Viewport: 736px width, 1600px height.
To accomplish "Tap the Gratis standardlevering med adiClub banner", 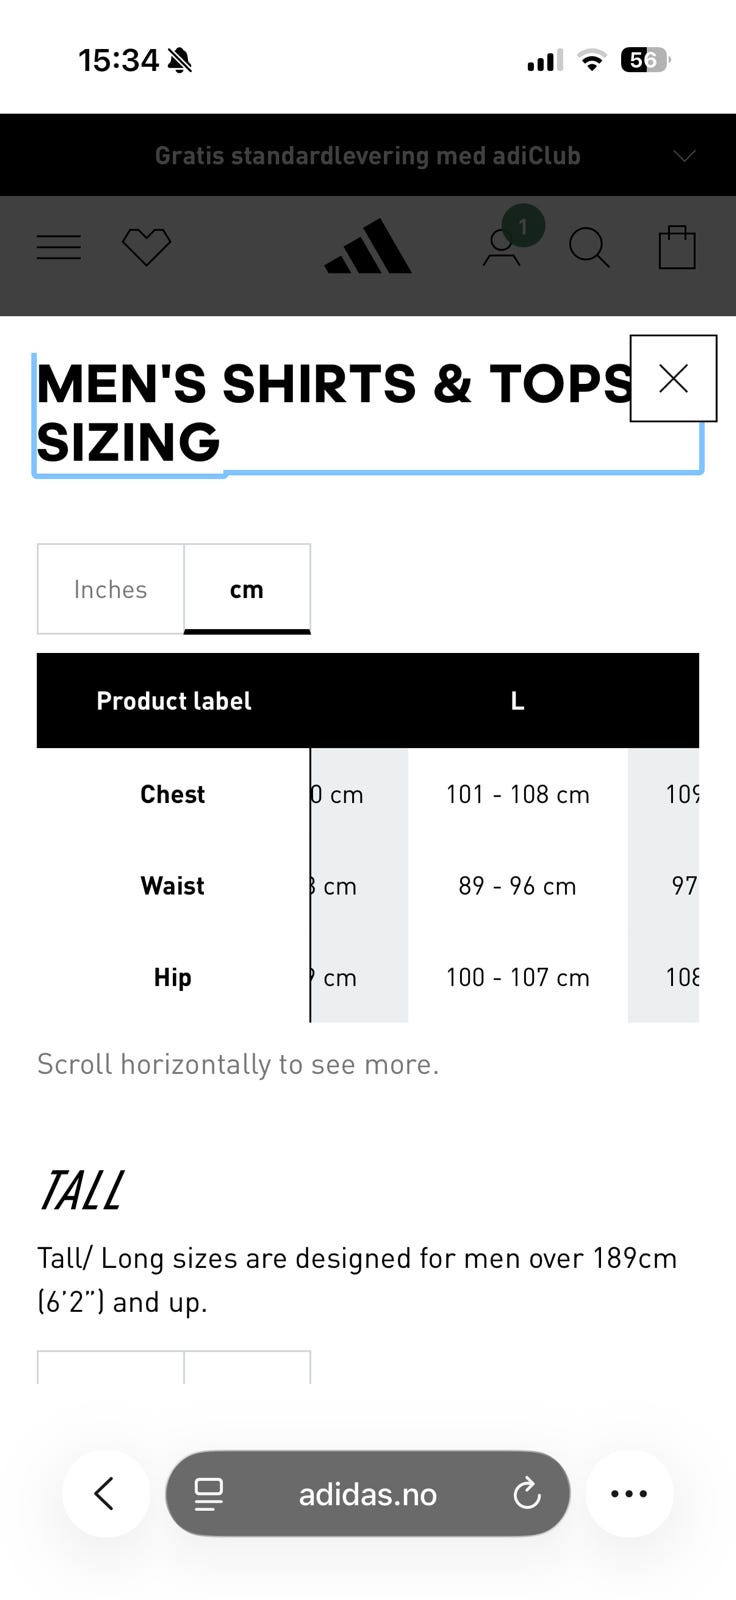I will point(367,156).
